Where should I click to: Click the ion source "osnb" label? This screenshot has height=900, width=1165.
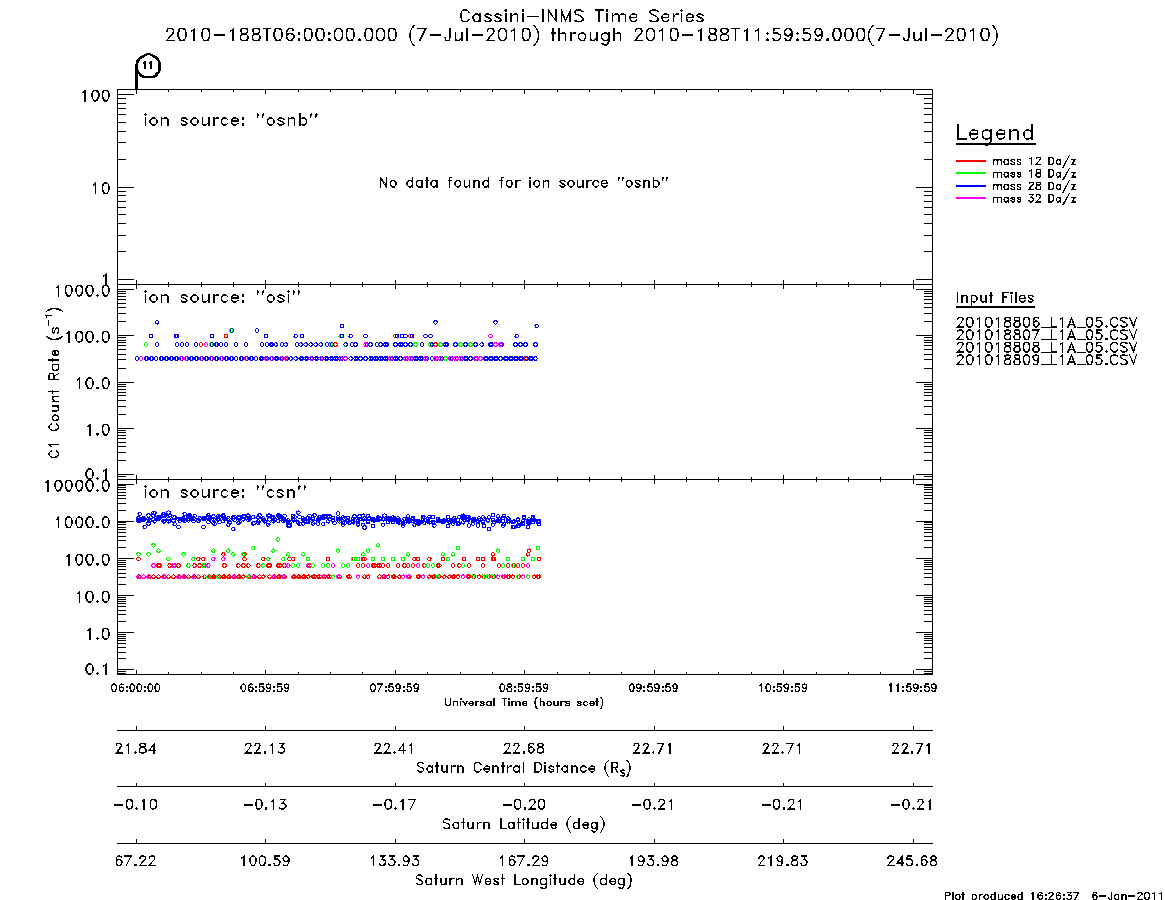231,120
